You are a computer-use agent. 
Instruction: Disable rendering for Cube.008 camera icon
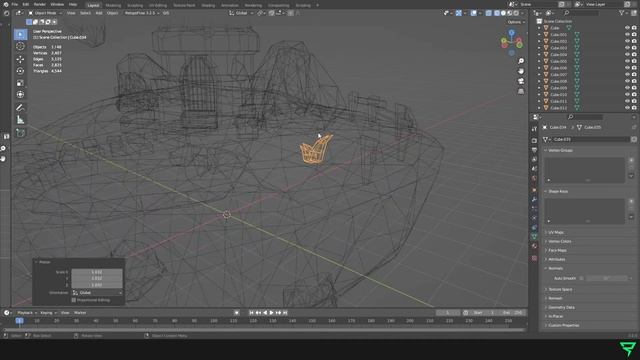[634, 81]
